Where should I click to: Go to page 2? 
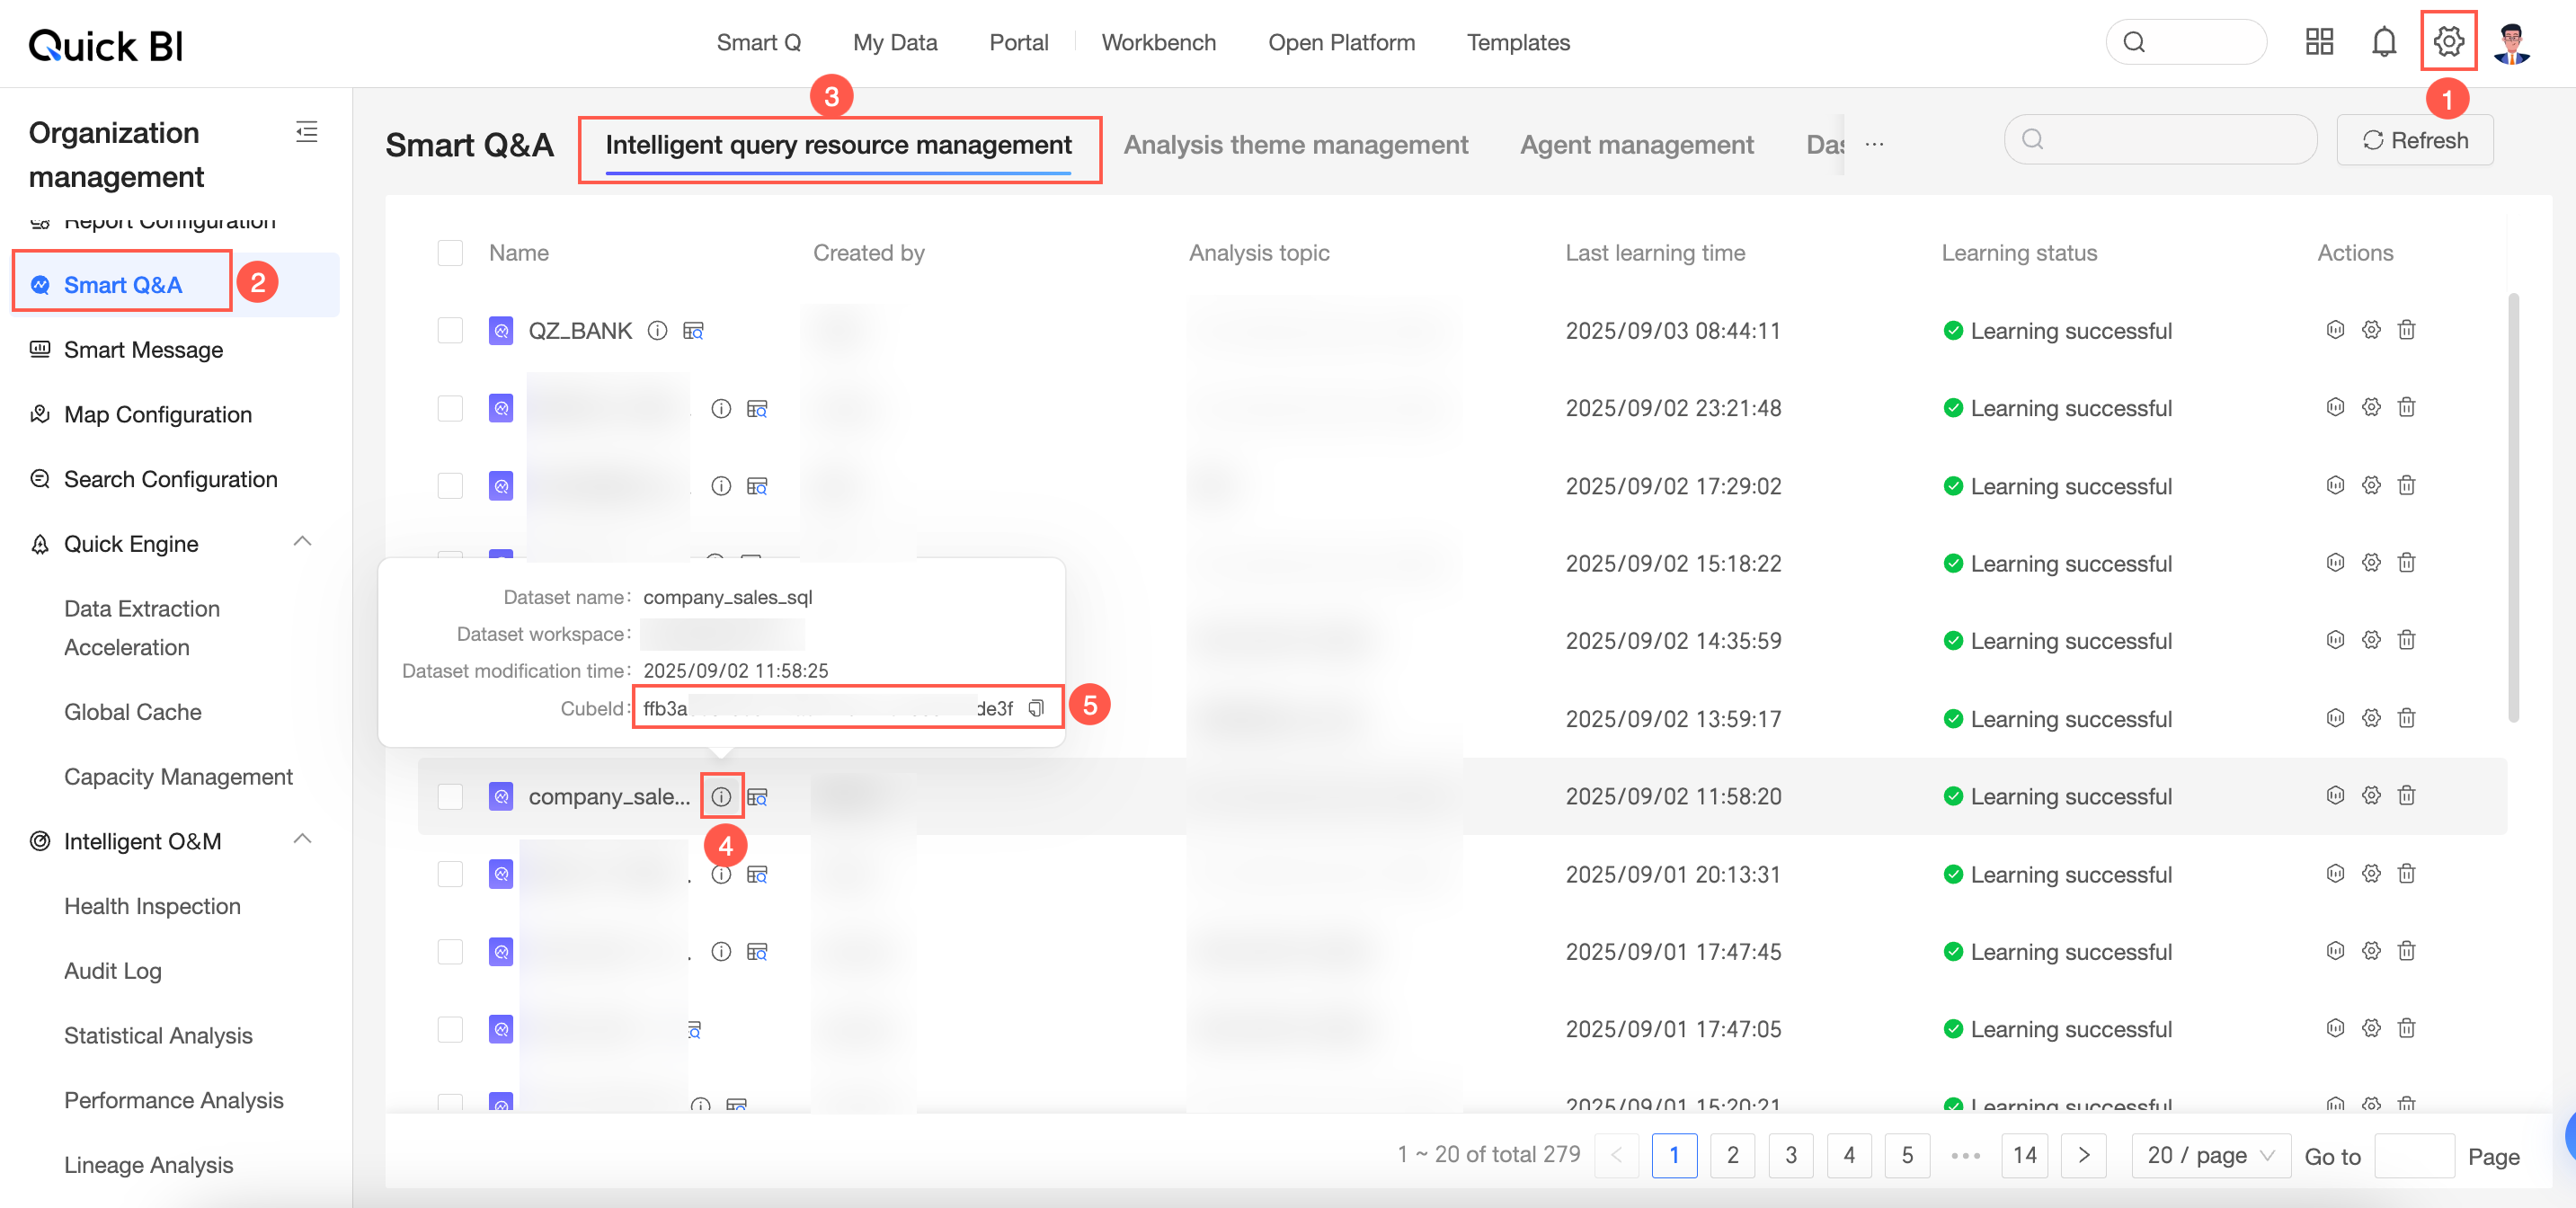pyautogui.click(x=1732, y=1155)
